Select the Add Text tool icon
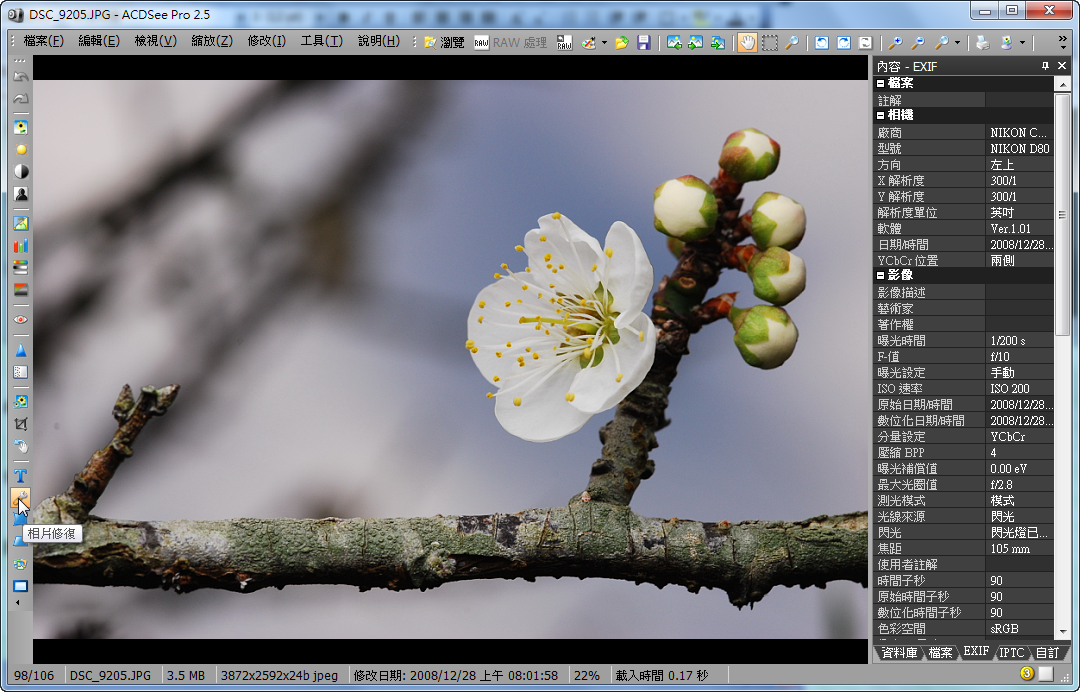 pos(21,475)
